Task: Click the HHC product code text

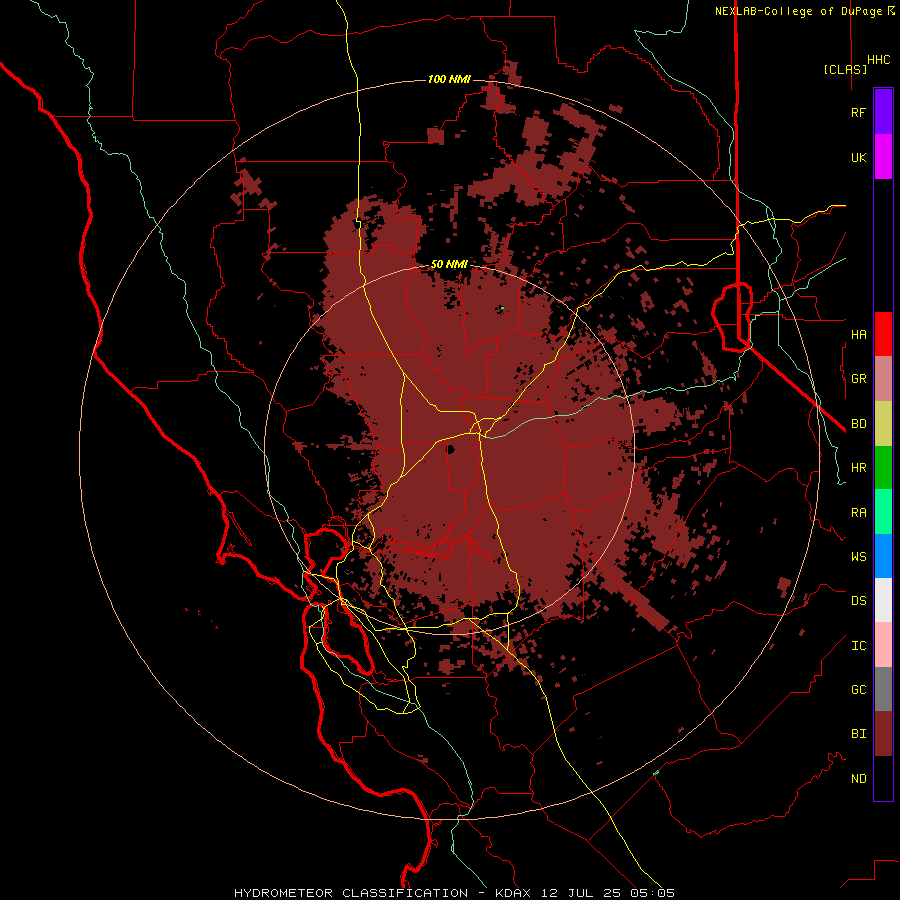Action: 878,60
